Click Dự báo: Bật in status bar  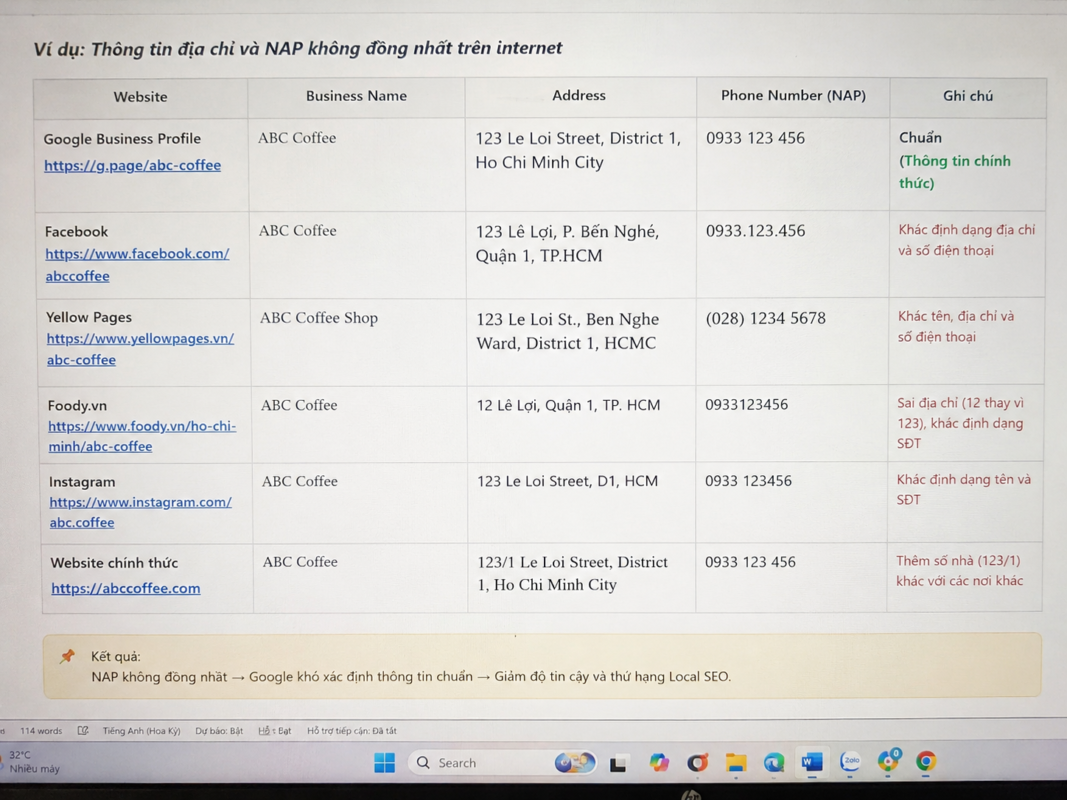pyautogui.click(x=219, y=731)
